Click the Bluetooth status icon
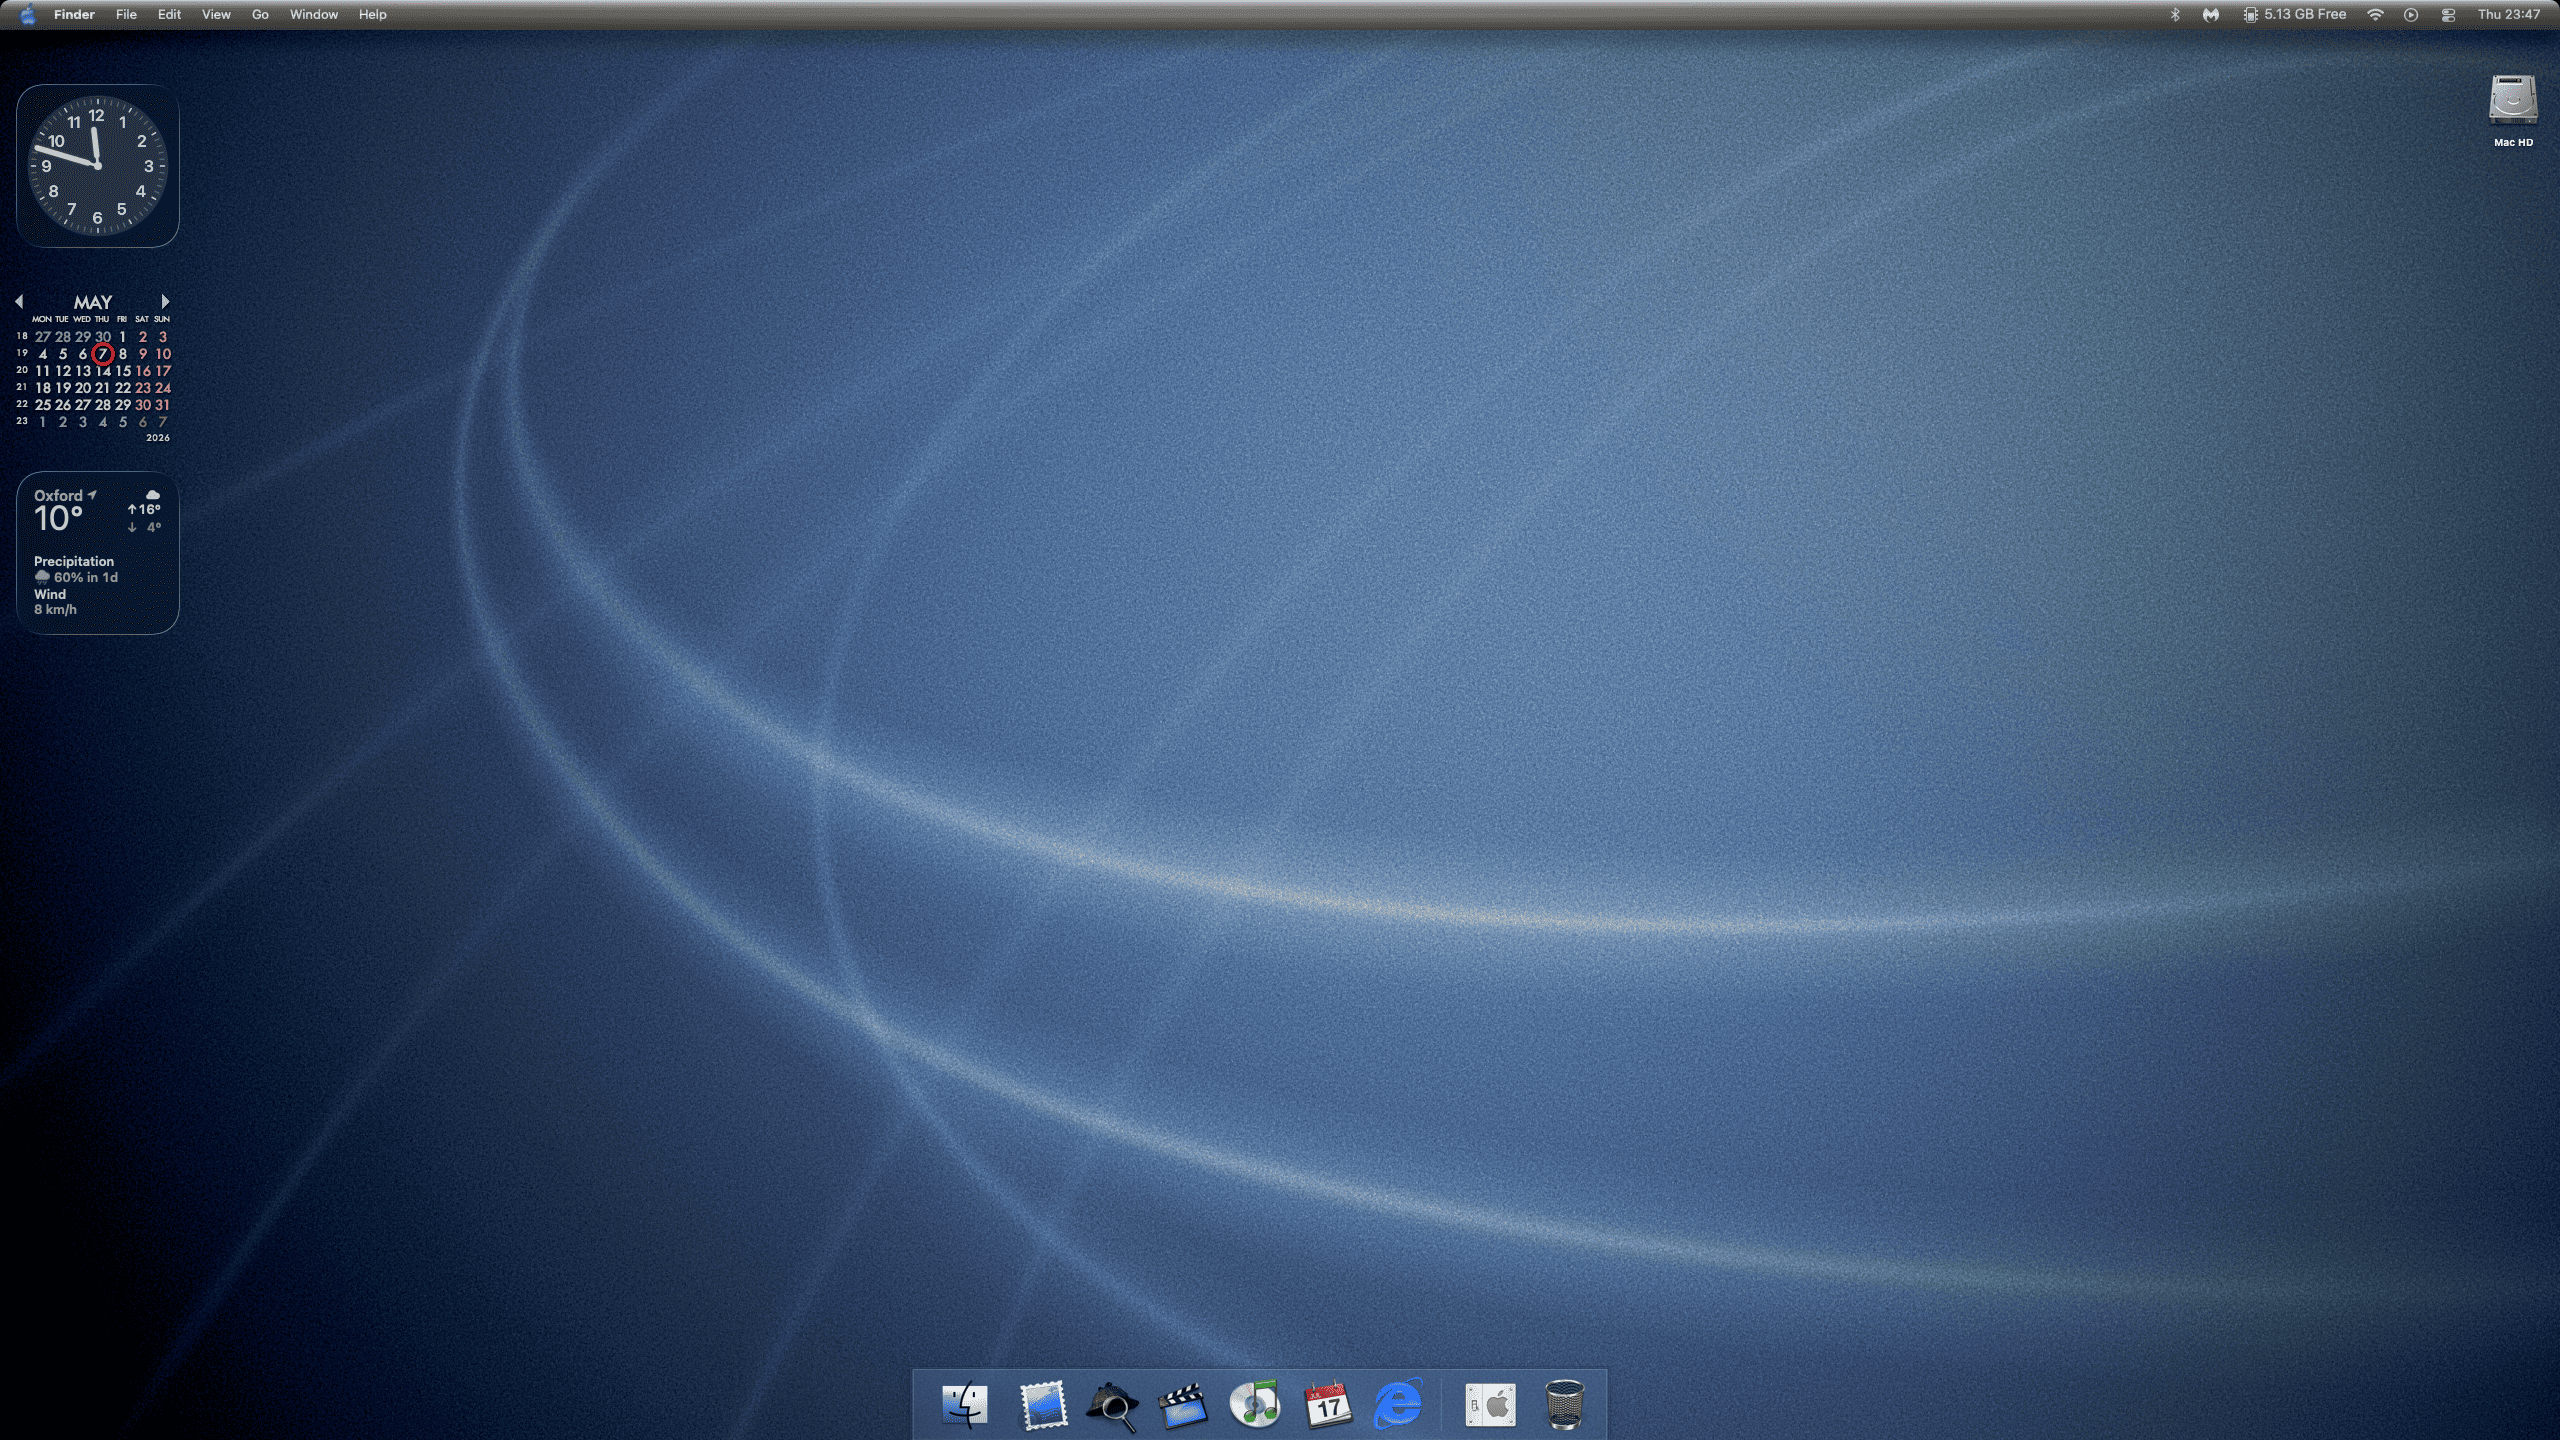 2174,14
